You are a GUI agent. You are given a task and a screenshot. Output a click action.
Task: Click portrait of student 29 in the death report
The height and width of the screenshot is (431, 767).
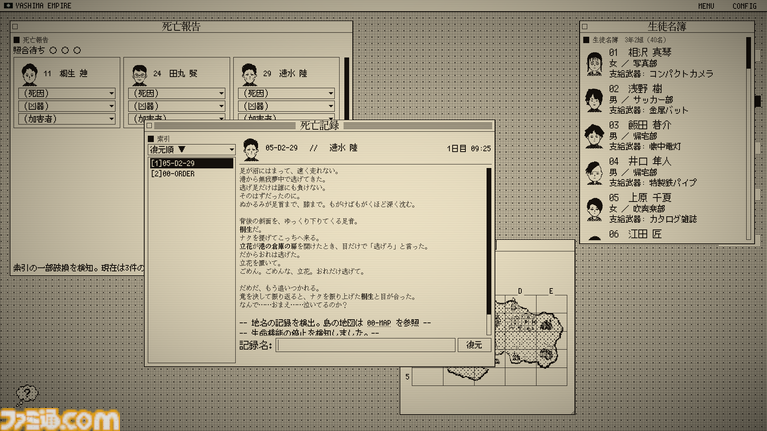(x=249, y=74)
